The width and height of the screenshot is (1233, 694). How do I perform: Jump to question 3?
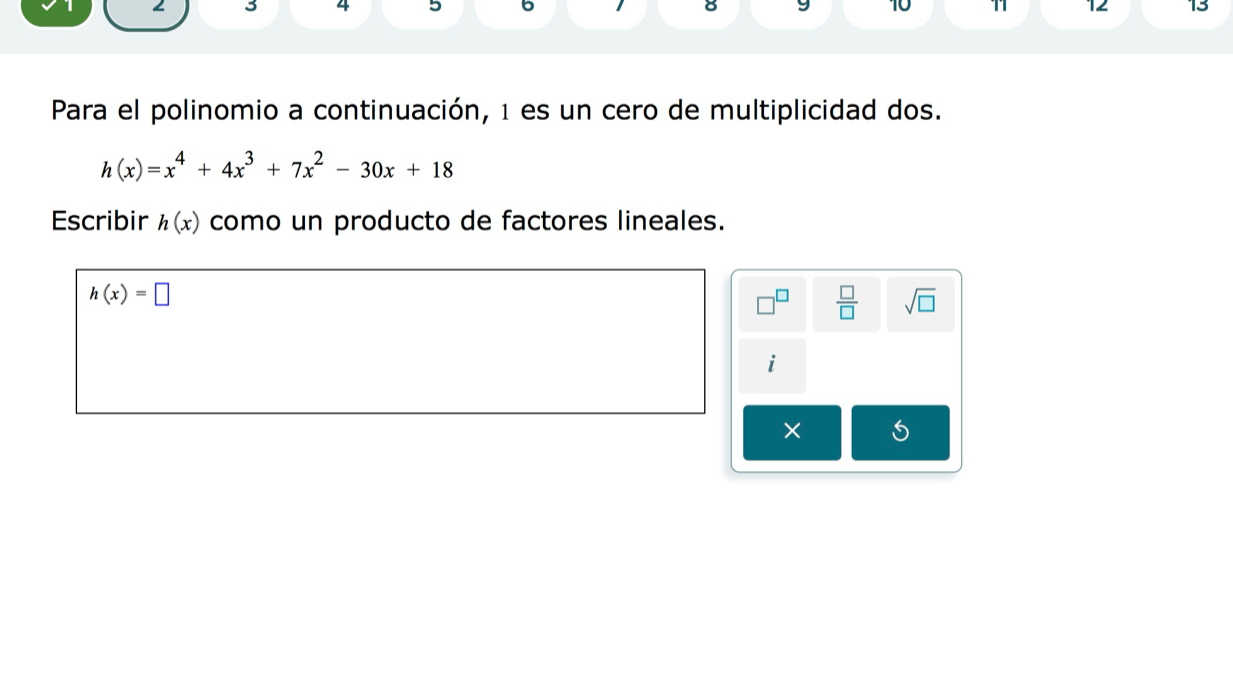coord(240,10)
